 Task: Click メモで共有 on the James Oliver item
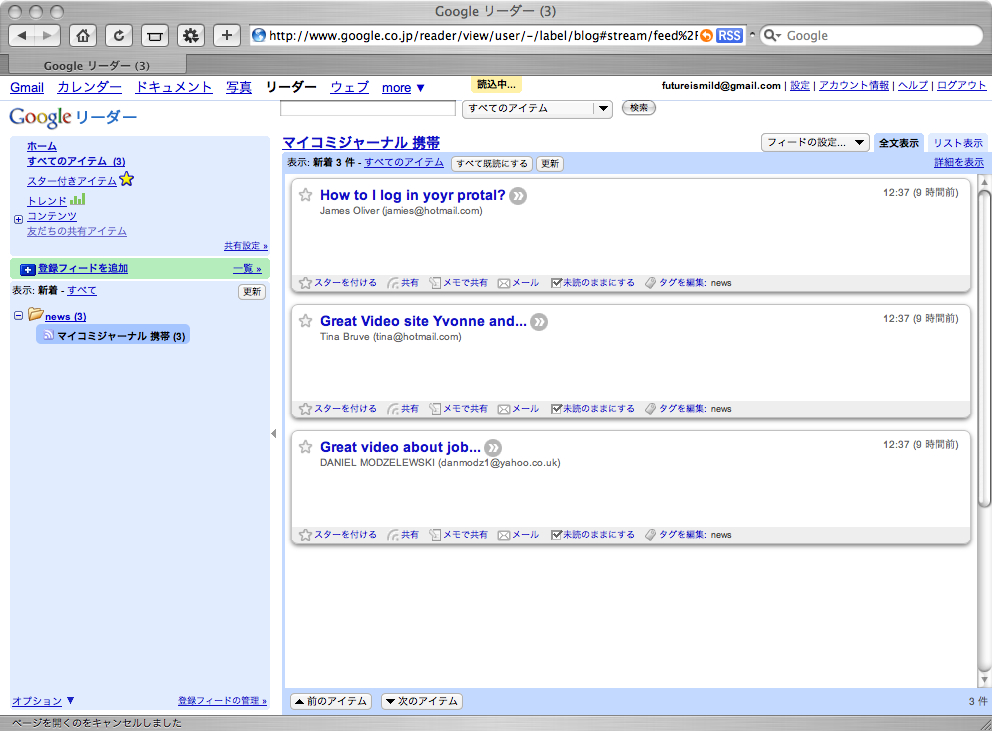459,283
